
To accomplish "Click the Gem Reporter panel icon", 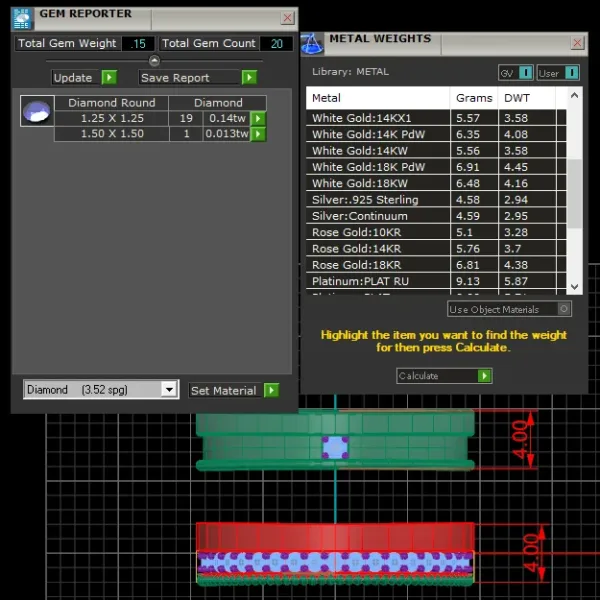I will coord(22,19).
